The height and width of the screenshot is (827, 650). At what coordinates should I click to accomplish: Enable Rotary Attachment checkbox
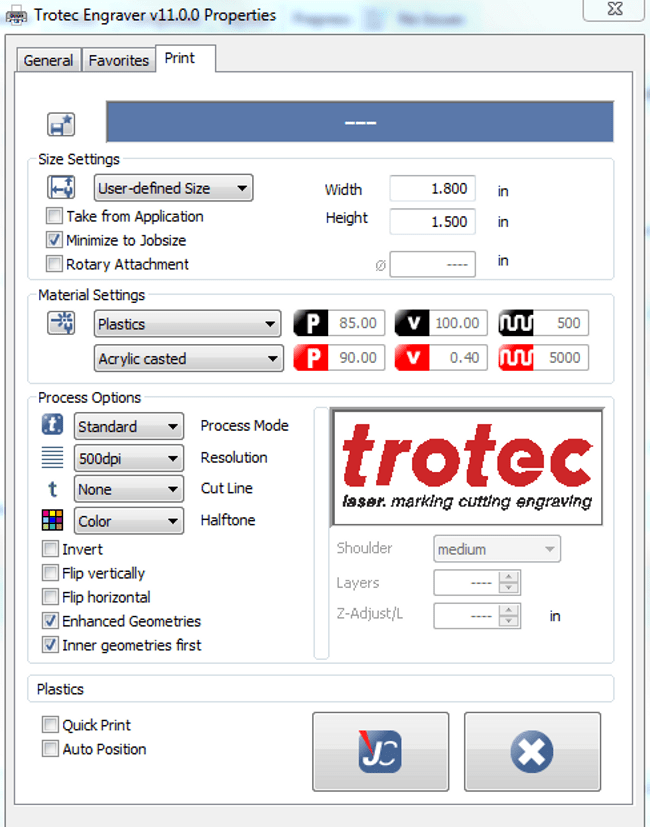(x=54, y=264)
